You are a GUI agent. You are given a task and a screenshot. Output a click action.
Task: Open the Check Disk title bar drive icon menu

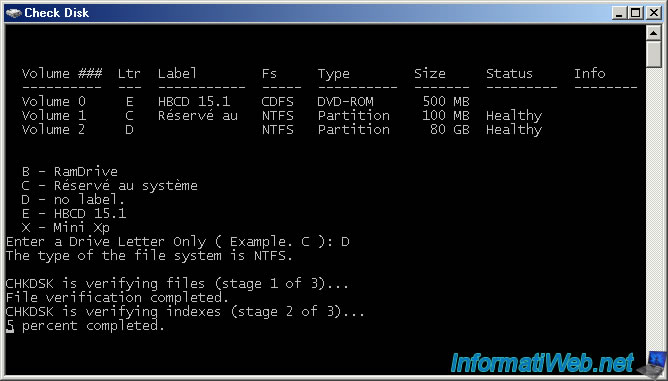(14, 13)
